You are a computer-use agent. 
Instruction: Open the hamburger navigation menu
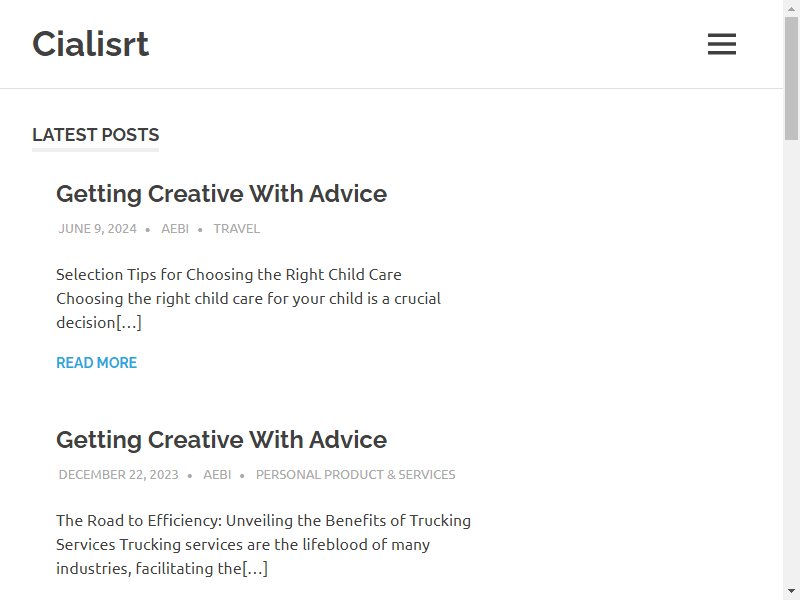coord(721,44)
